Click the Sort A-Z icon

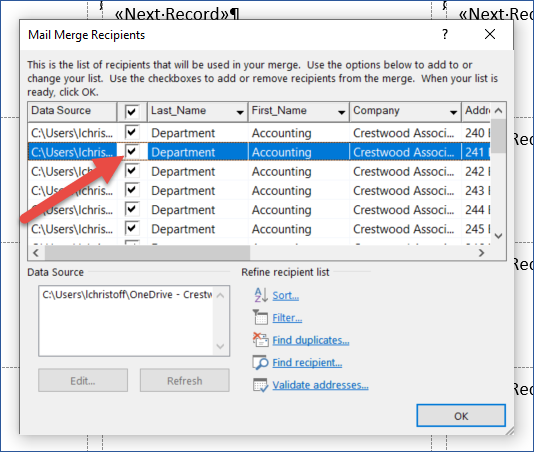[261, 295]
